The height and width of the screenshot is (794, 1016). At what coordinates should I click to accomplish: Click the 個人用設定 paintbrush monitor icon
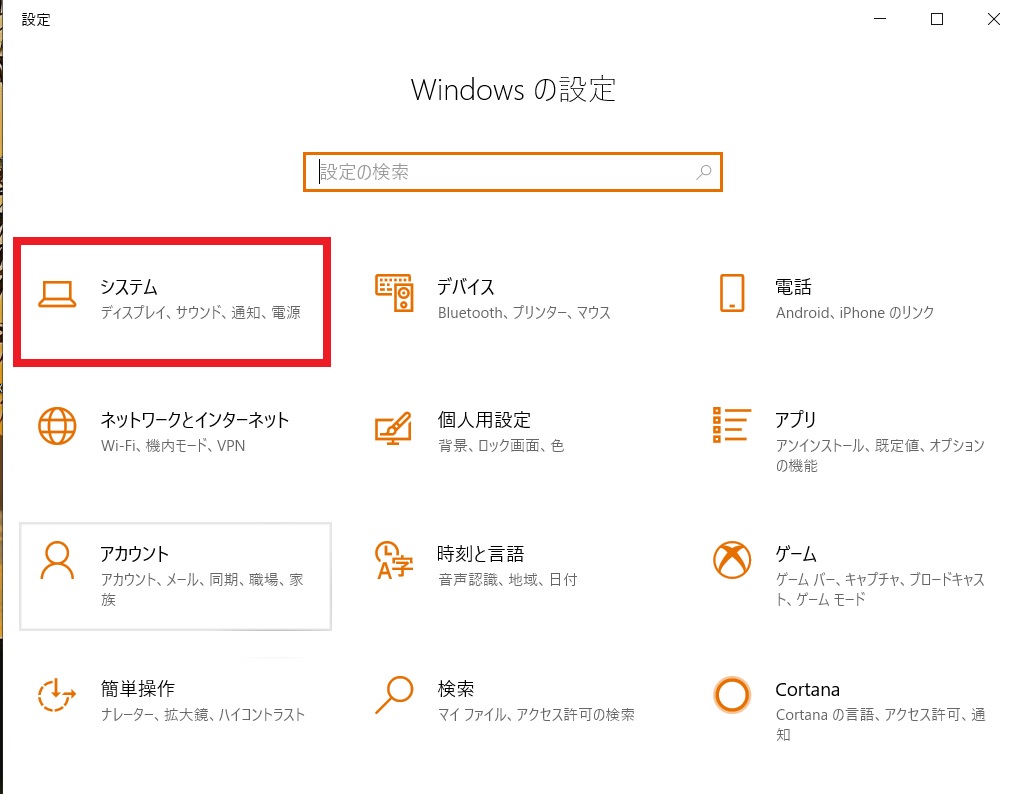click(x=393, y=428)
